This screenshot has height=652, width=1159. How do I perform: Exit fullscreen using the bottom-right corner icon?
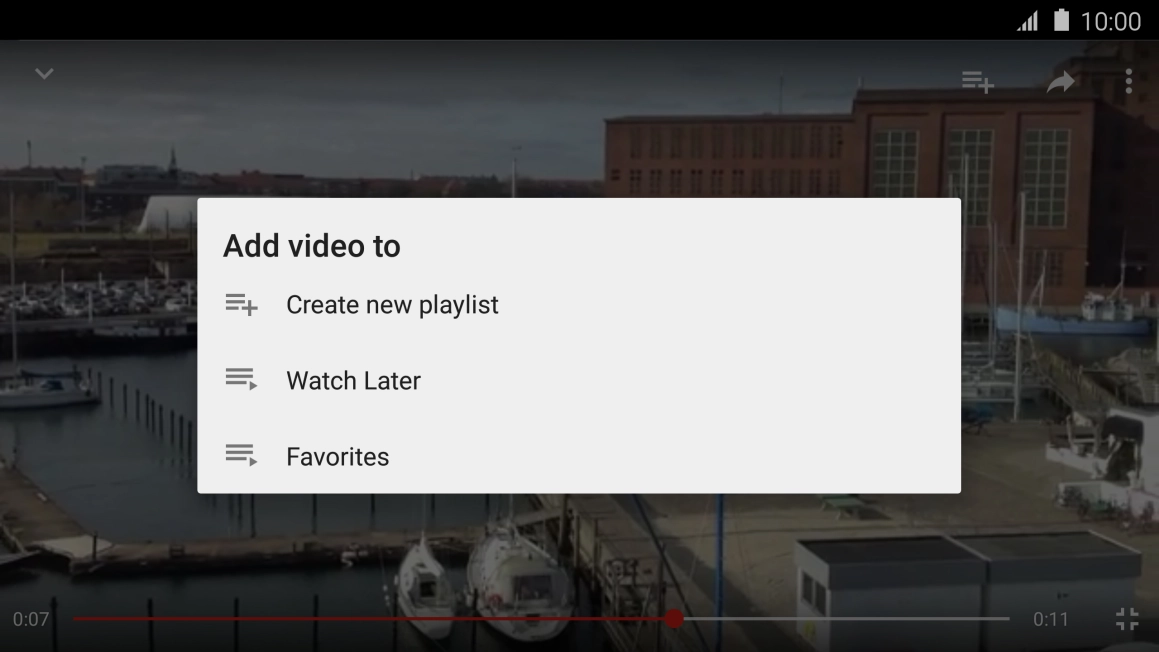click(x=1127, y=619)
